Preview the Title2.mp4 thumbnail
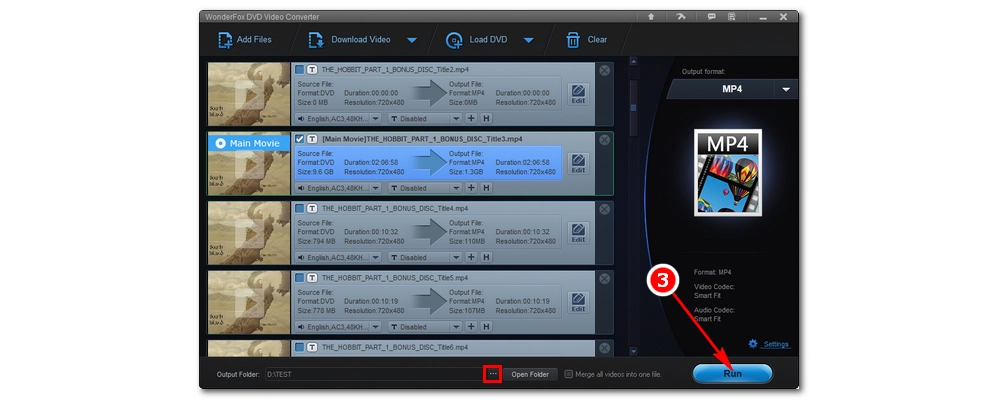The image size is (1000, 400). (x=249, y=94)
